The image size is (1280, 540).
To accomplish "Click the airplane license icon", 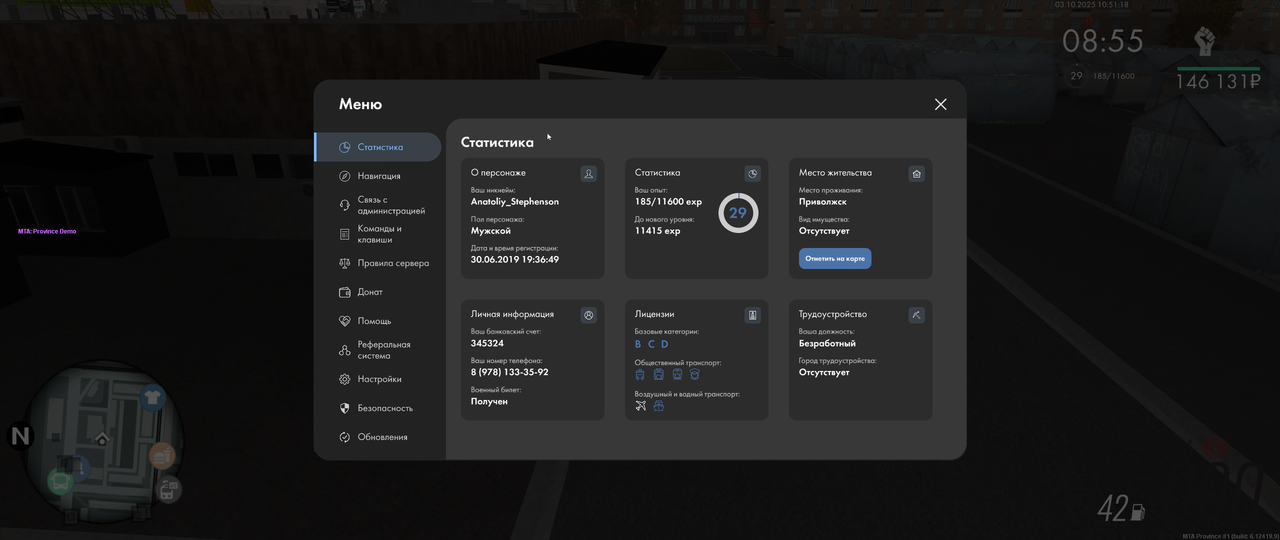I will click(x=641, y=406).
